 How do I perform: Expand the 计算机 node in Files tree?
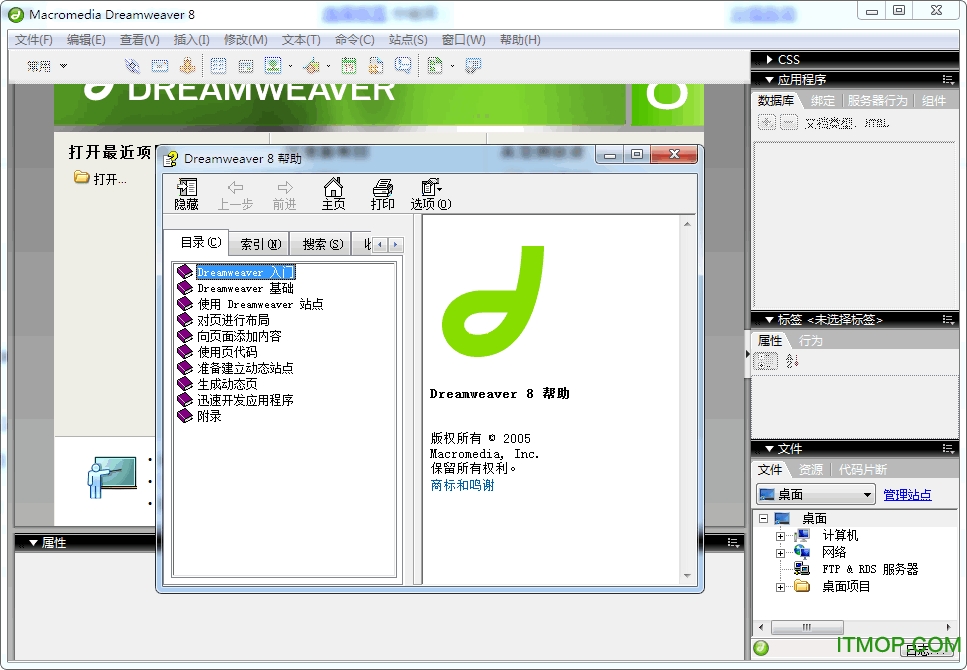click(x=781, y=535)
